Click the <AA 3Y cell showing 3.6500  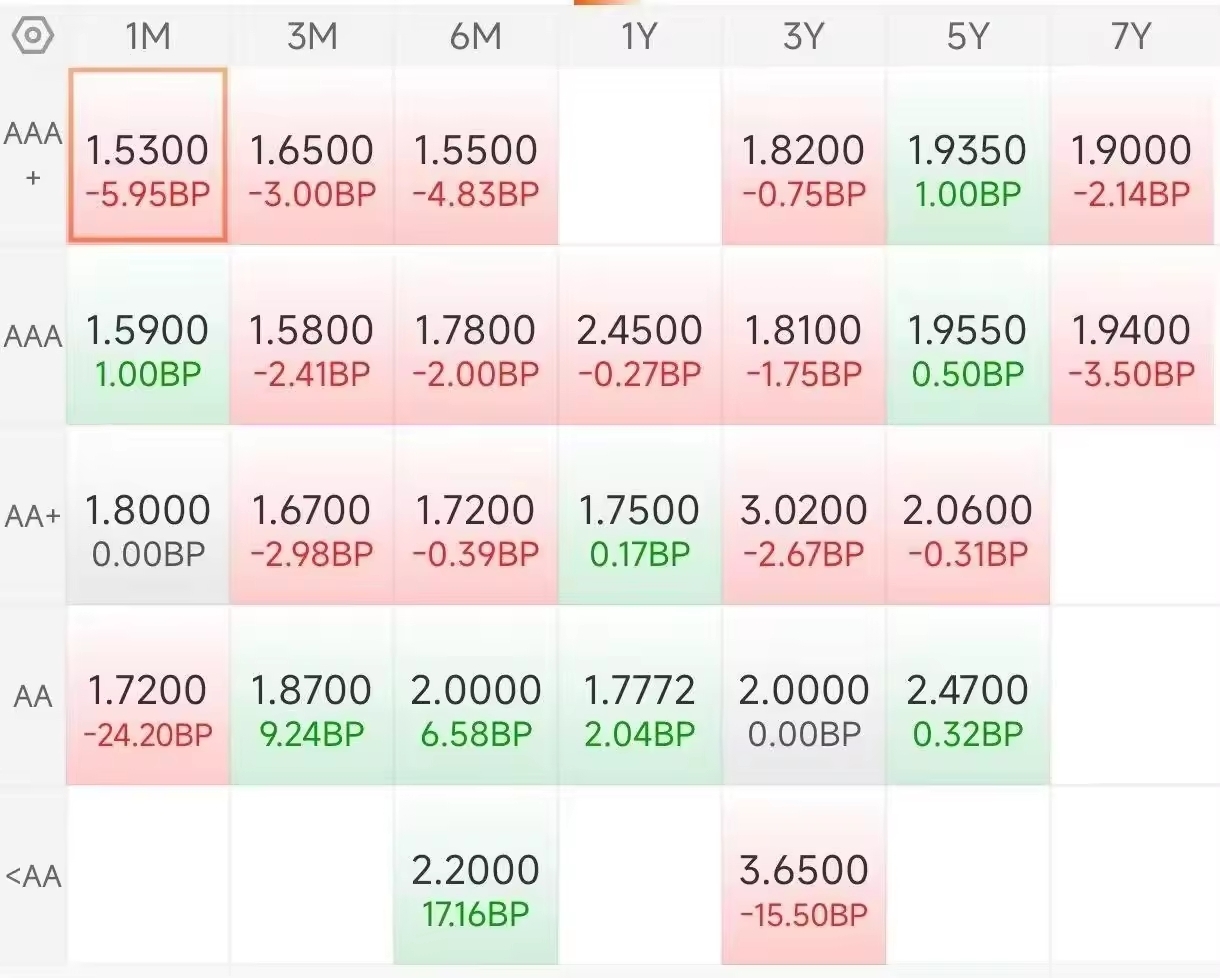click(804, 876)
